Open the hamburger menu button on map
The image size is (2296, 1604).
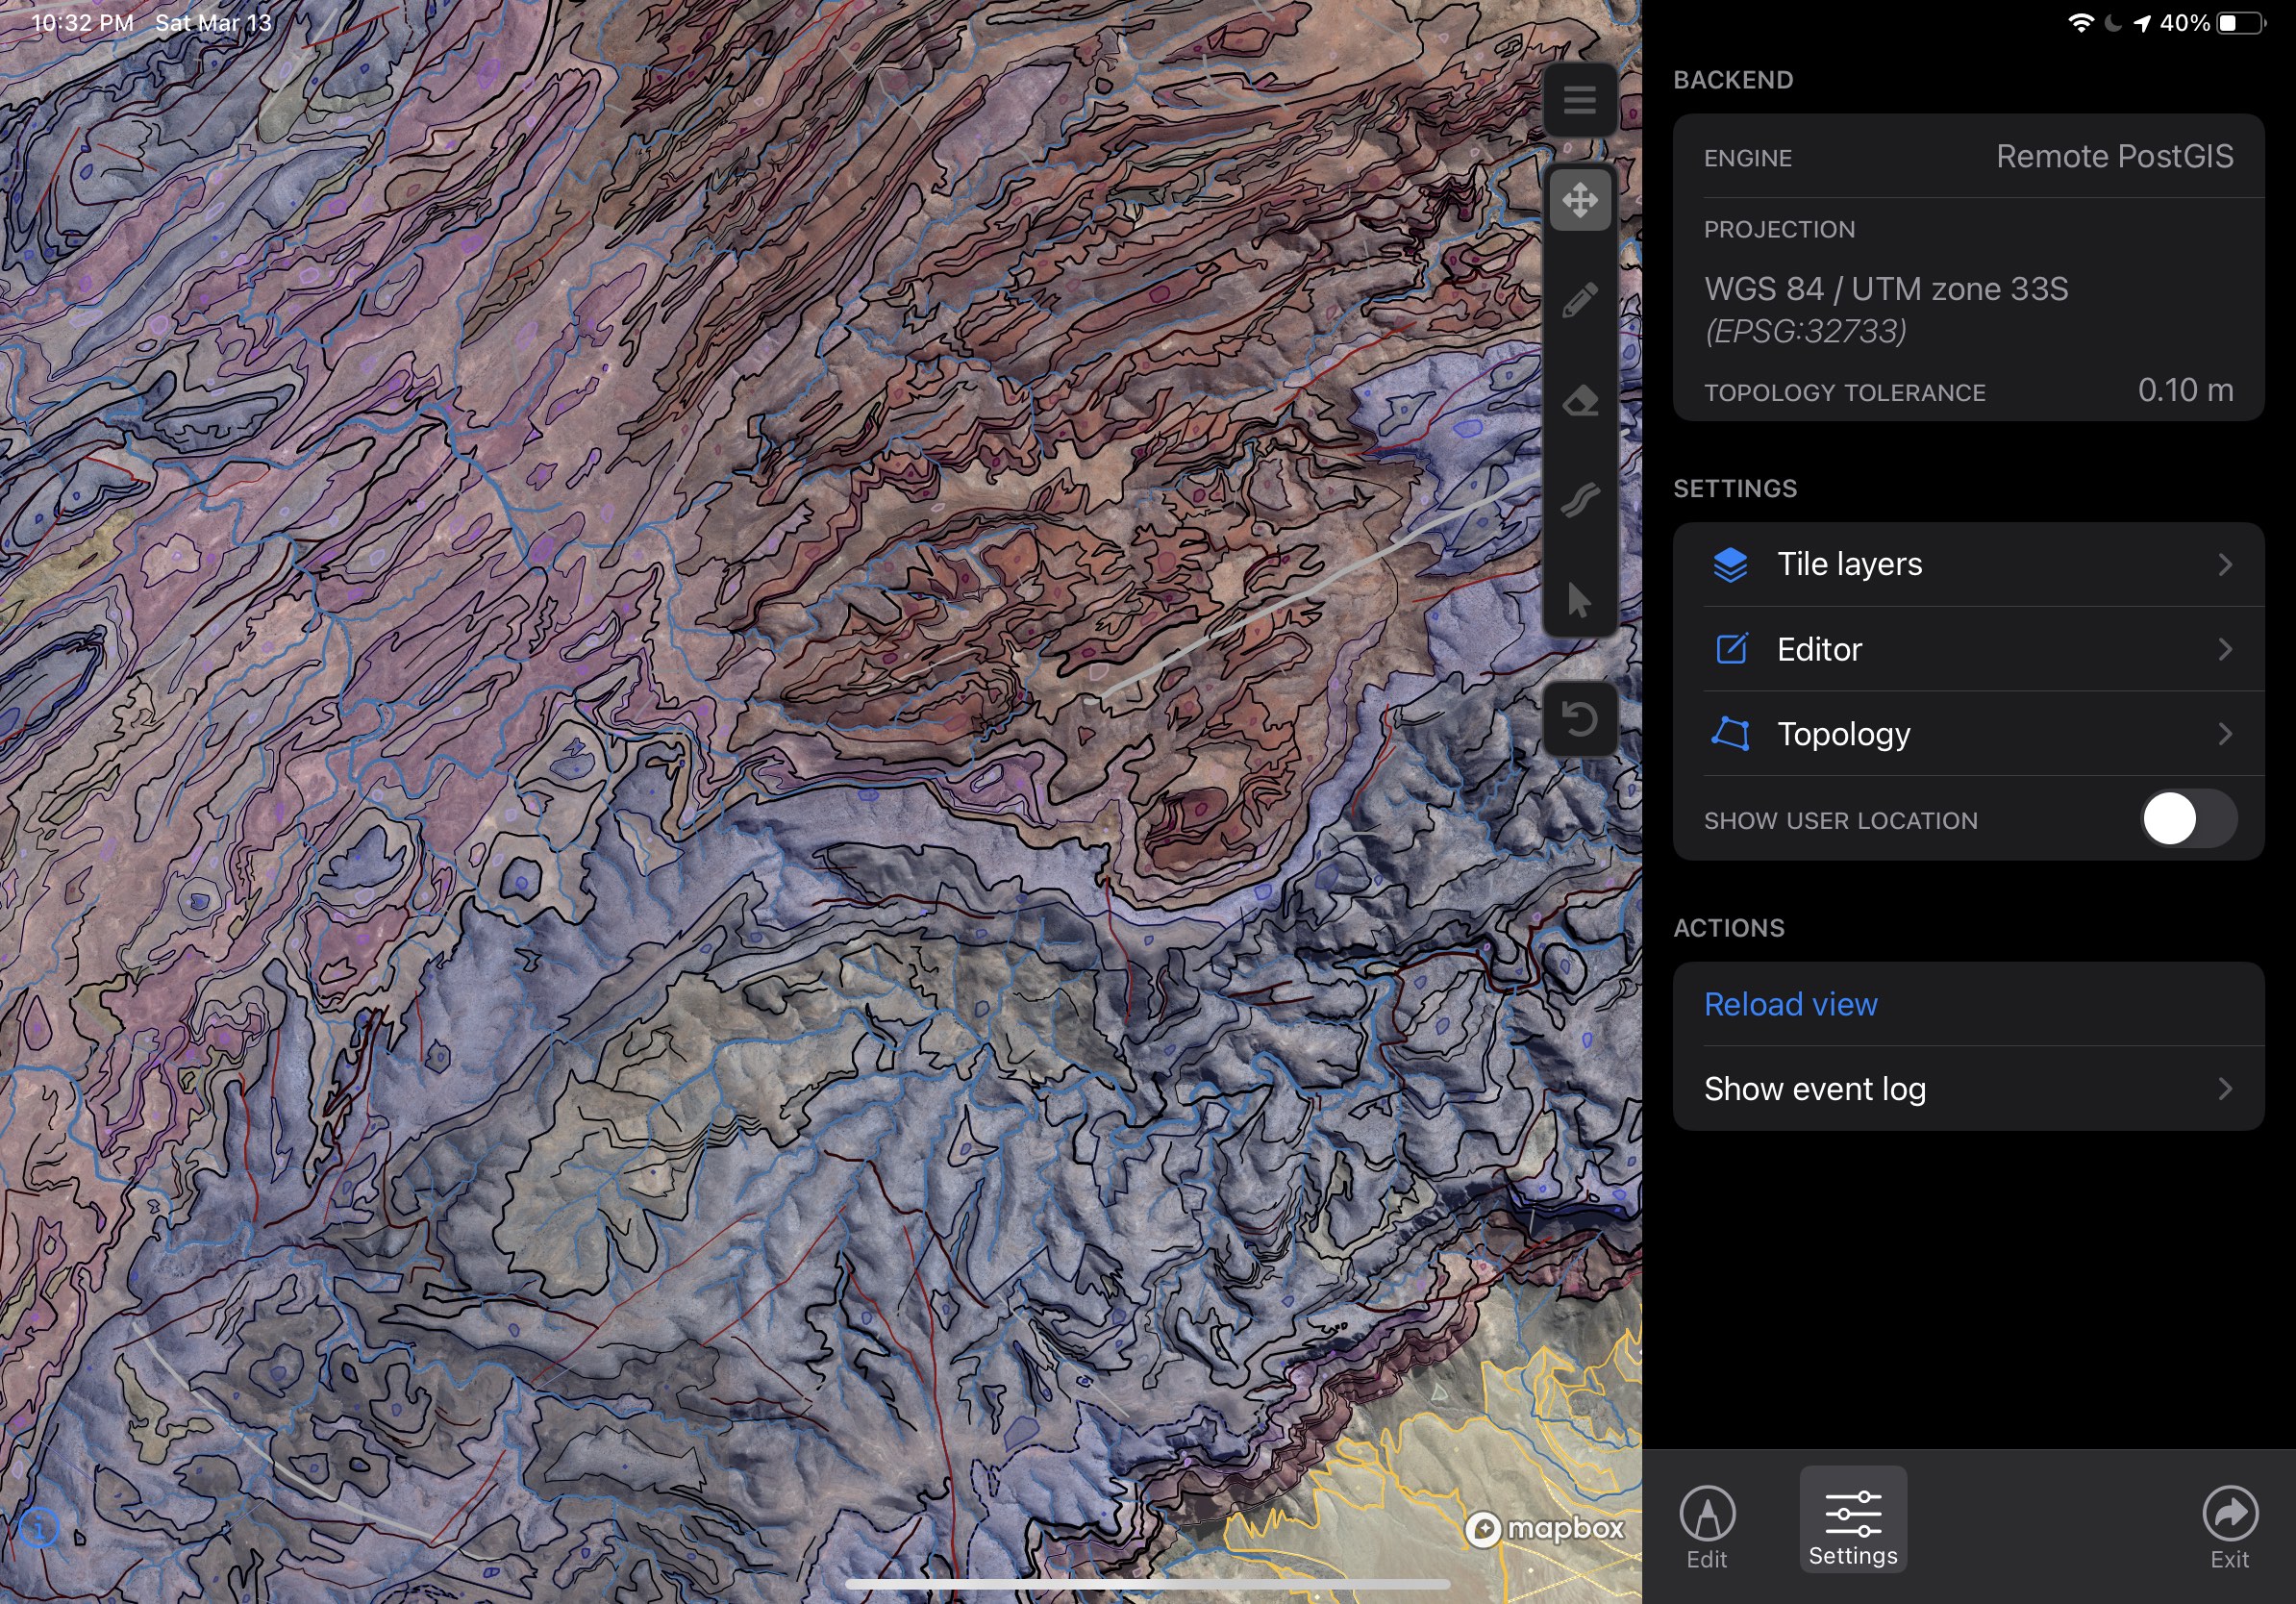click(x=1579, y=100)
